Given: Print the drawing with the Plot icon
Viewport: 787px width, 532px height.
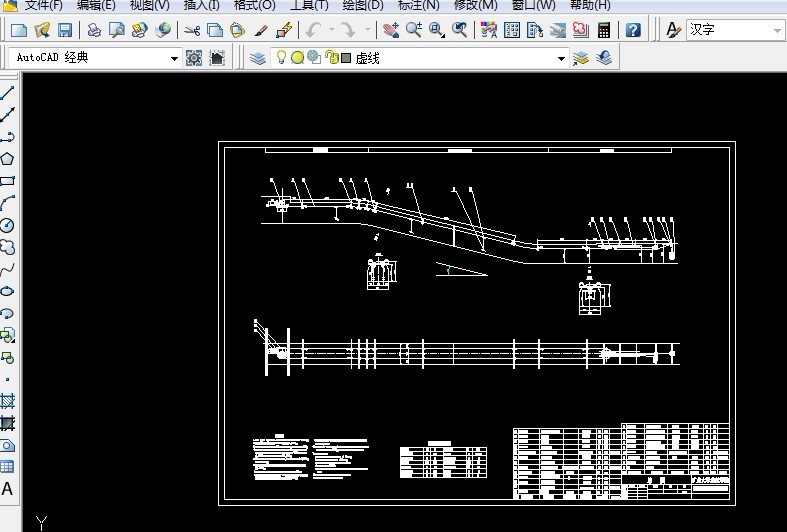Looking at the screenshot, I should (94, 30).
